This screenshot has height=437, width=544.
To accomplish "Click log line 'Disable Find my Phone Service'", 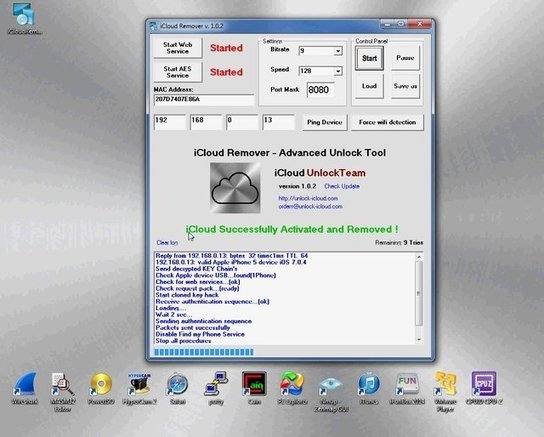I will point(200,334).
